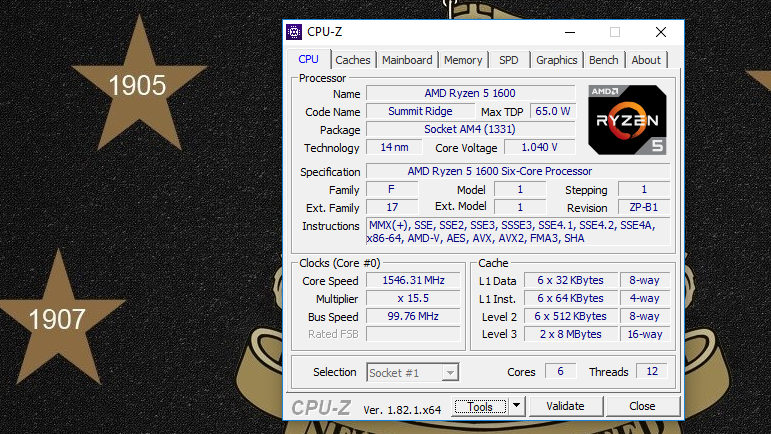Click the Core Voltage value 1.040 V
This screenshot has height=434, width=771.
coord(539,147)
